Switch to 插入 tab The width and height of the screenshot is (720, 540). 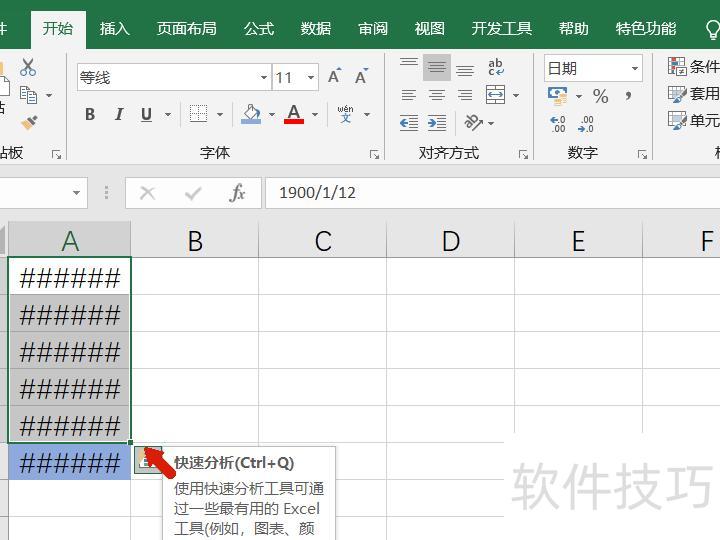pos(115,28)
